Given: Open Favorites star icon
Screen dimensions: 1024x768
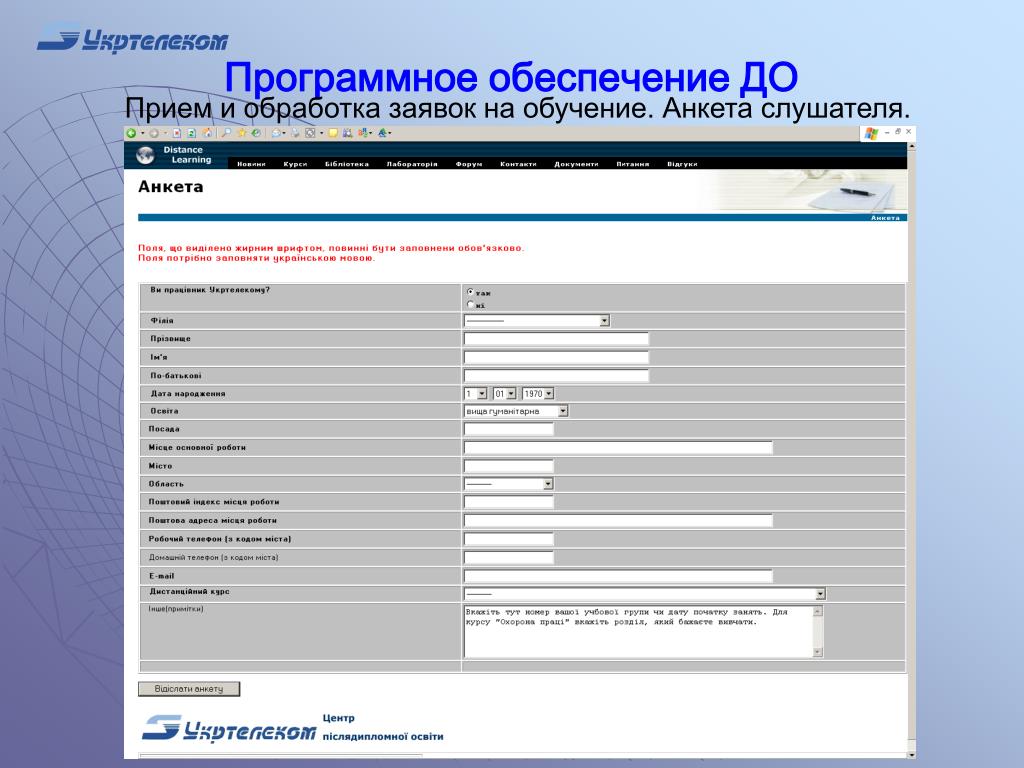Looking at the screenshot, I should click(242, 133).
